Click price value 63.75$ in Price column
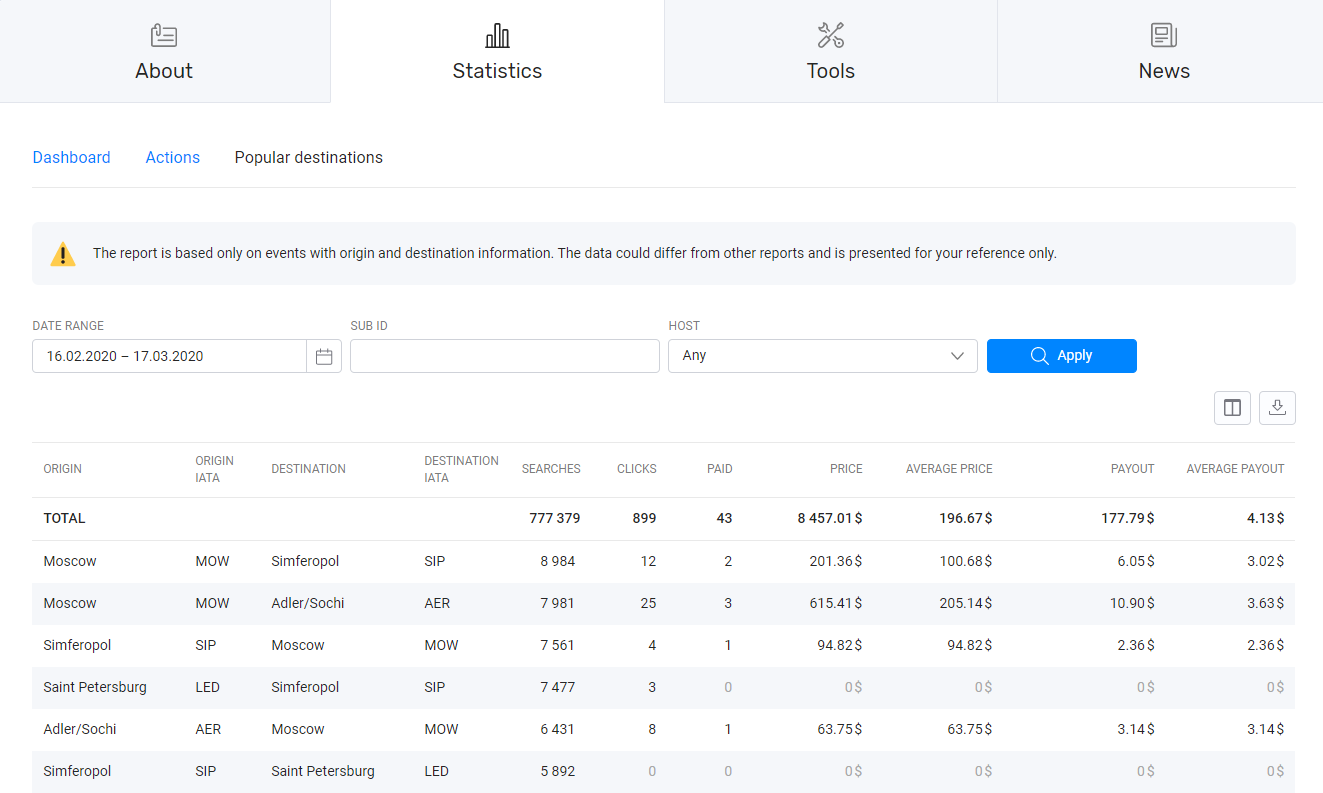The width and height of the screenshot is (1323, 793). click(x=840, y=729)
